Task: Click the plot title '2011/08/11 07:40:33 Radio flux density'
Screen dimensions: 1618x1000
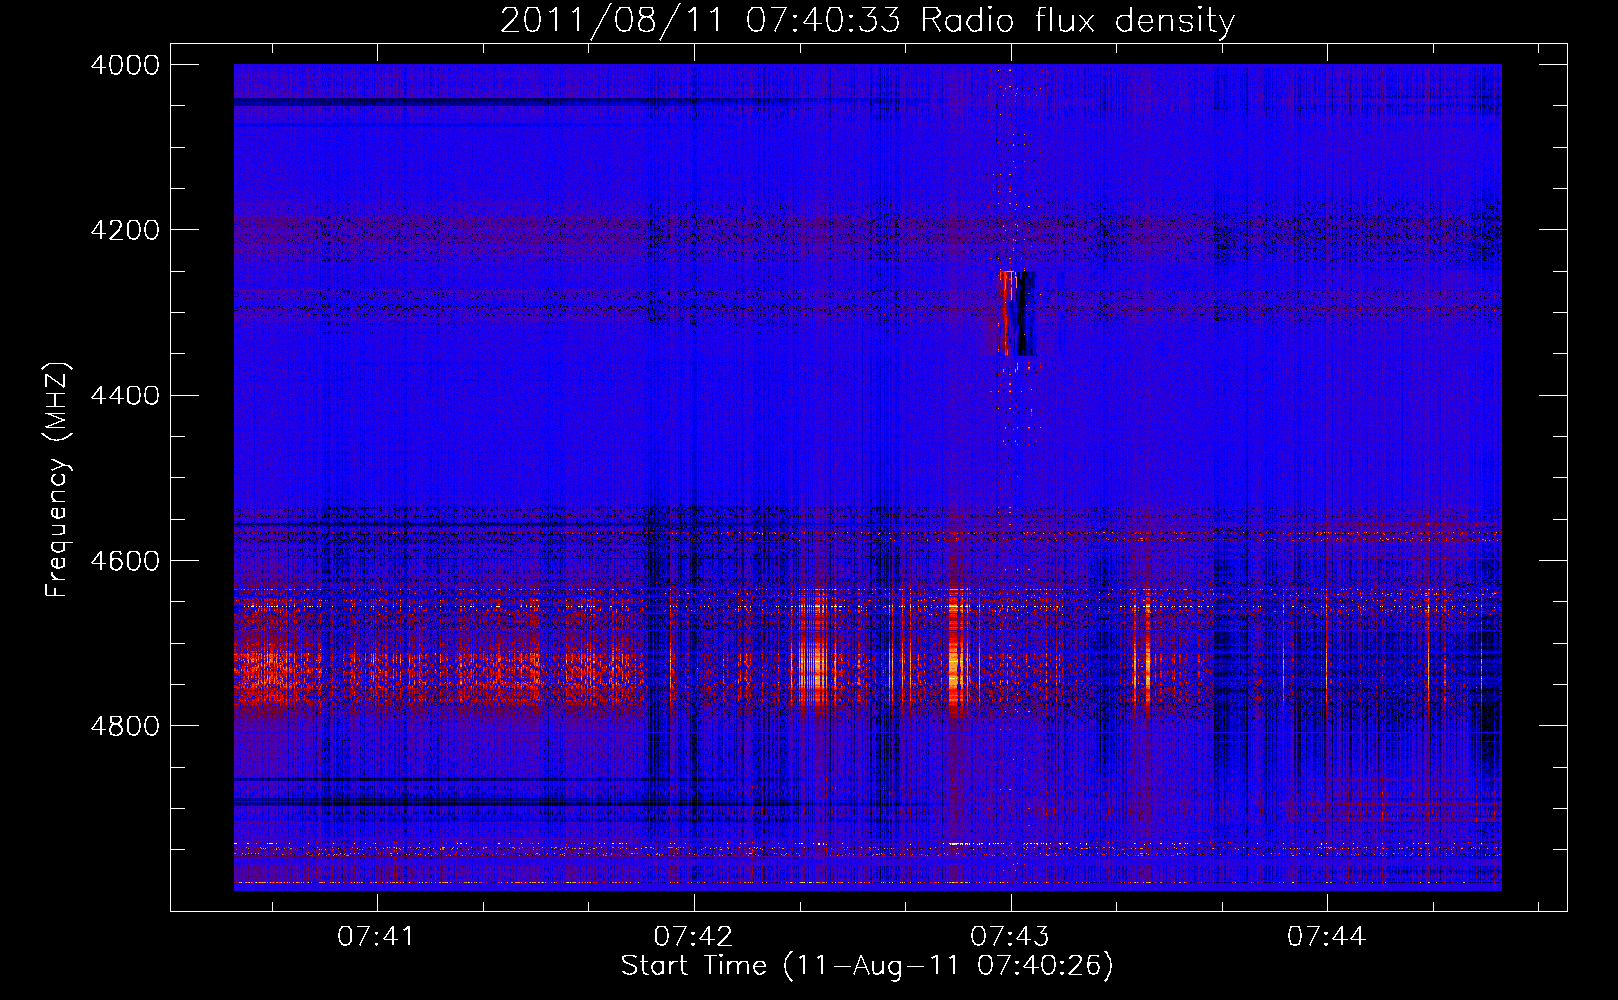Action: tap(867, 20)
